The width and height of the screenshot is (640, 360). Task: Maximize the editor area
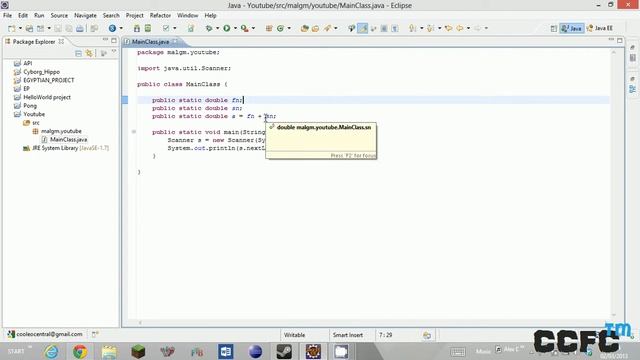[620, 40]
